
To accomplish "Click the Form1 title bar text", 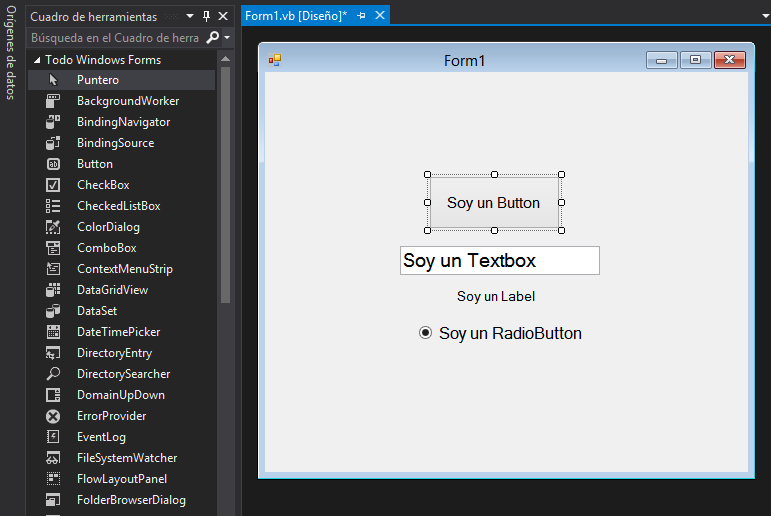I will [x=464, y=61].
